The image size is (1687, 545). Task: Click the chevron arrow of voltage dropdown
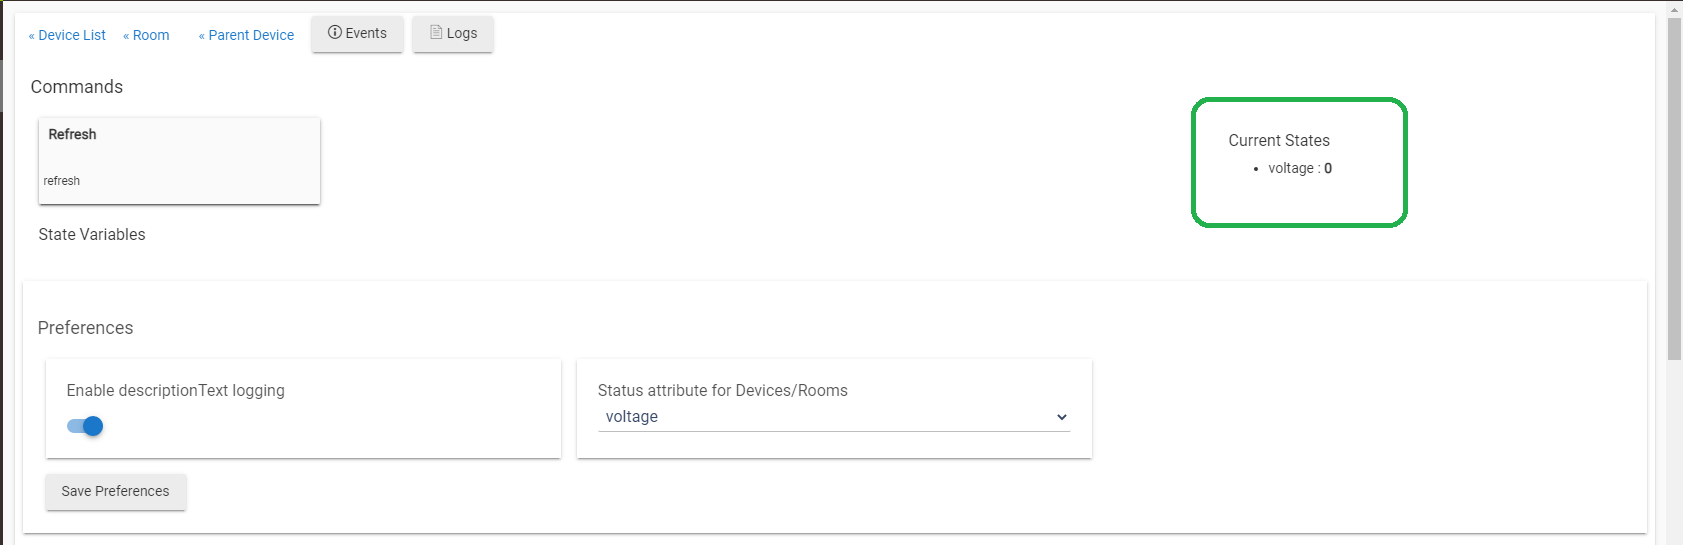1061,417
